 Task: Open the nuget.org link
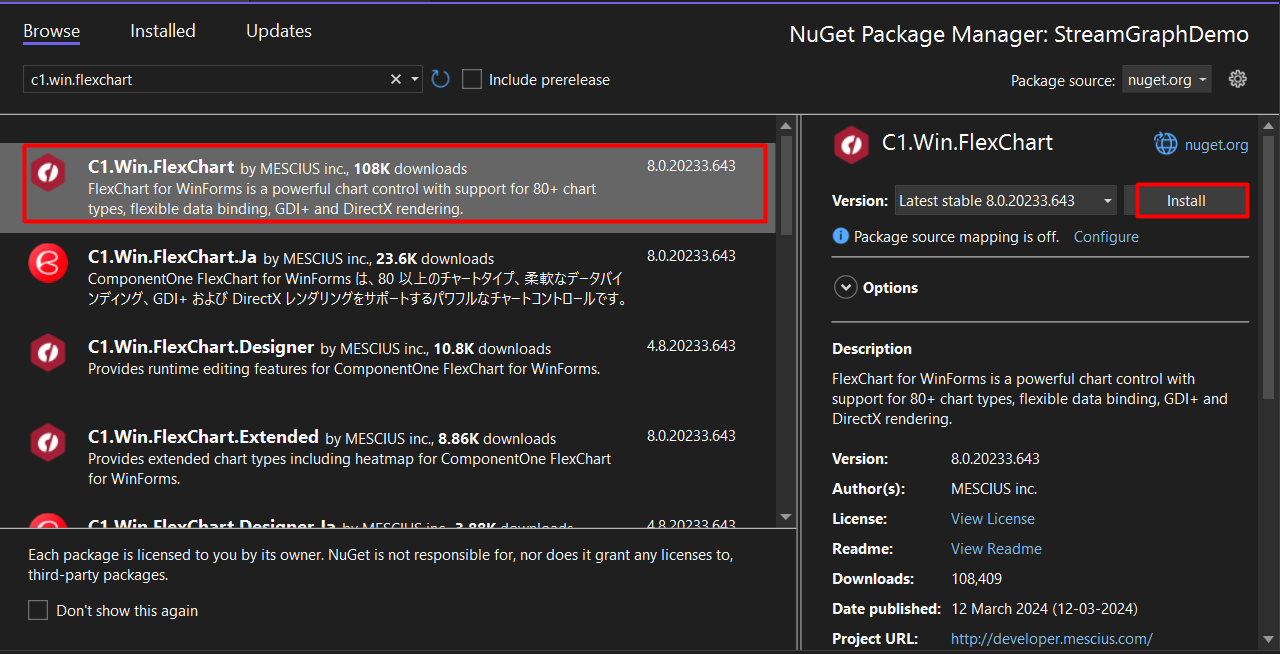(1216, 145)
